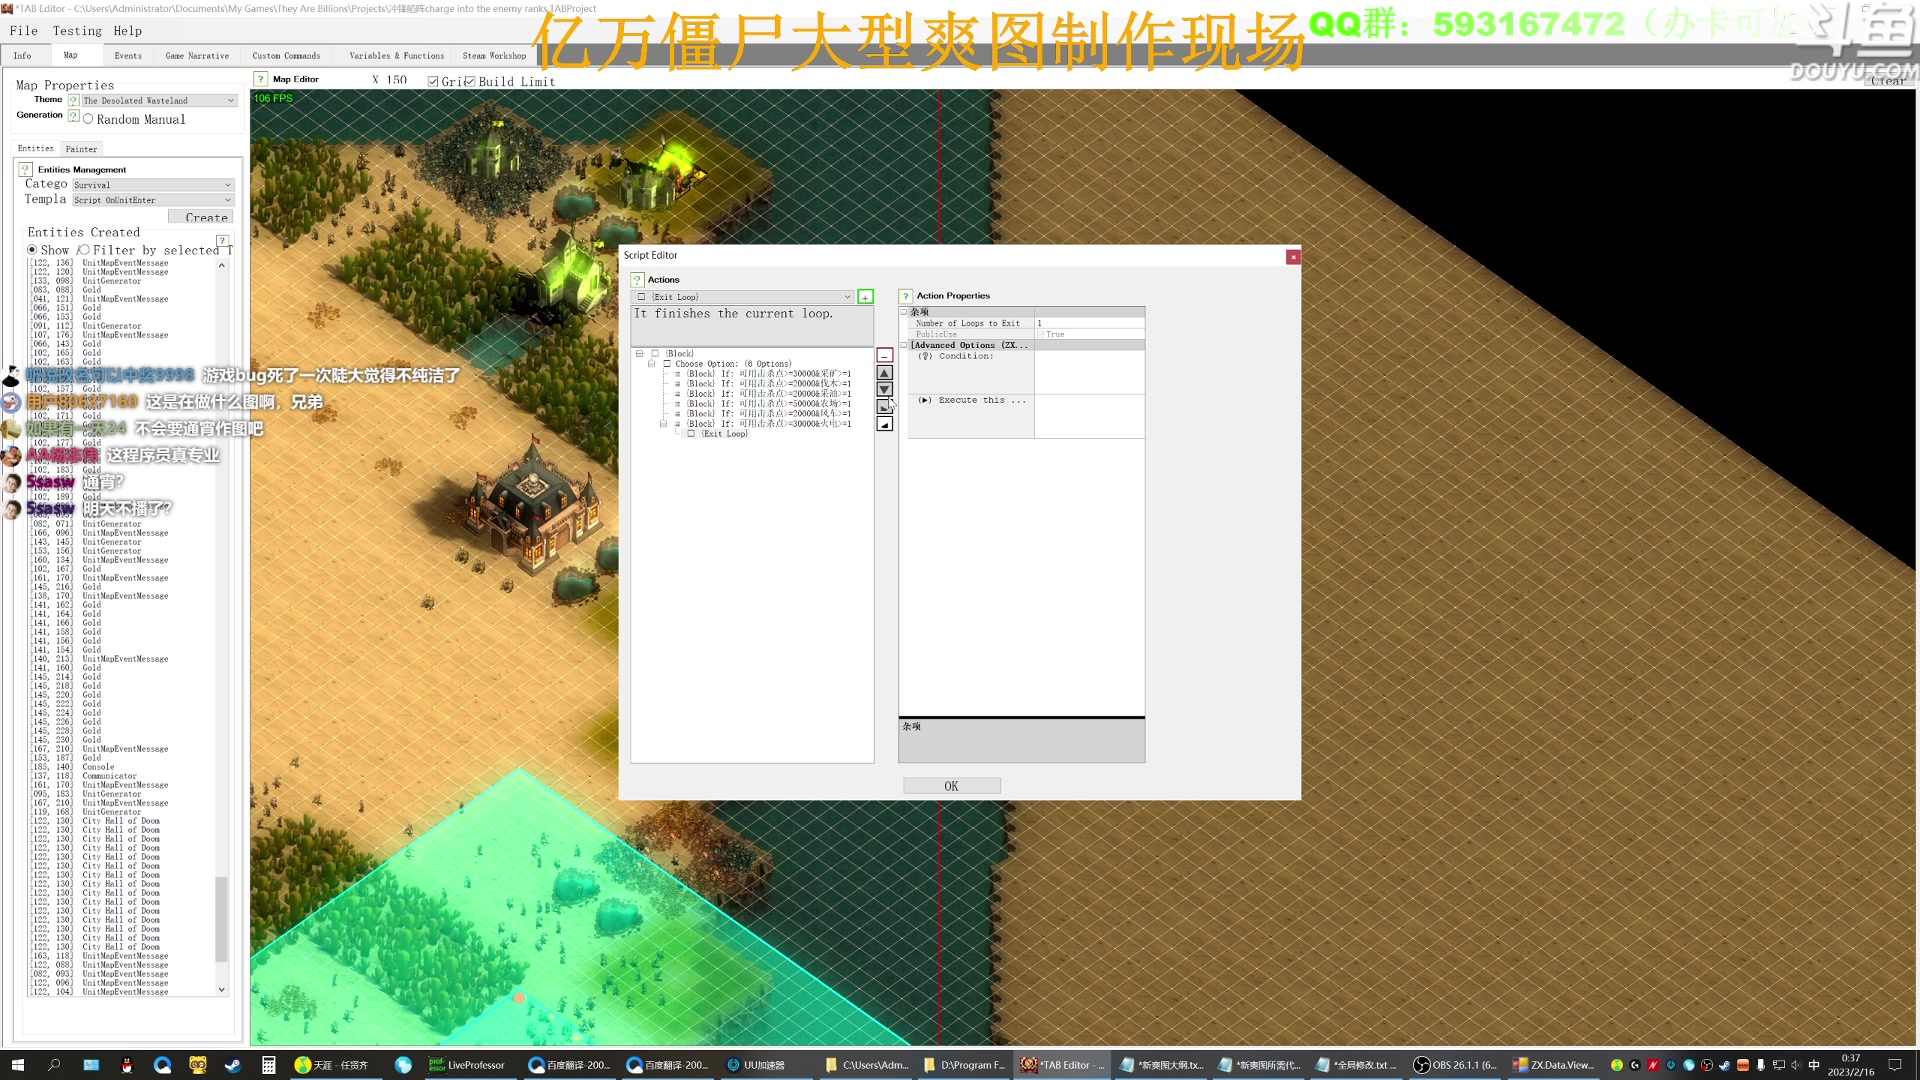Screen dimensions: 1920x1080
Task: Toggle the Build Limit checkbox
Action: 470,82
